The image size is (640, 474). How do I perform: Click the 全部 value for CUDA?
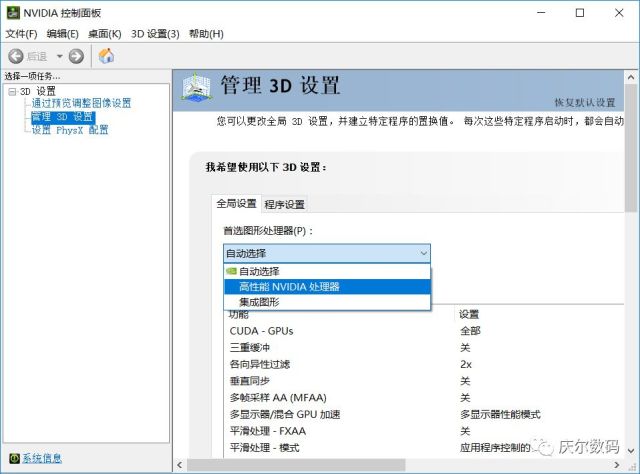coord(470,331)
